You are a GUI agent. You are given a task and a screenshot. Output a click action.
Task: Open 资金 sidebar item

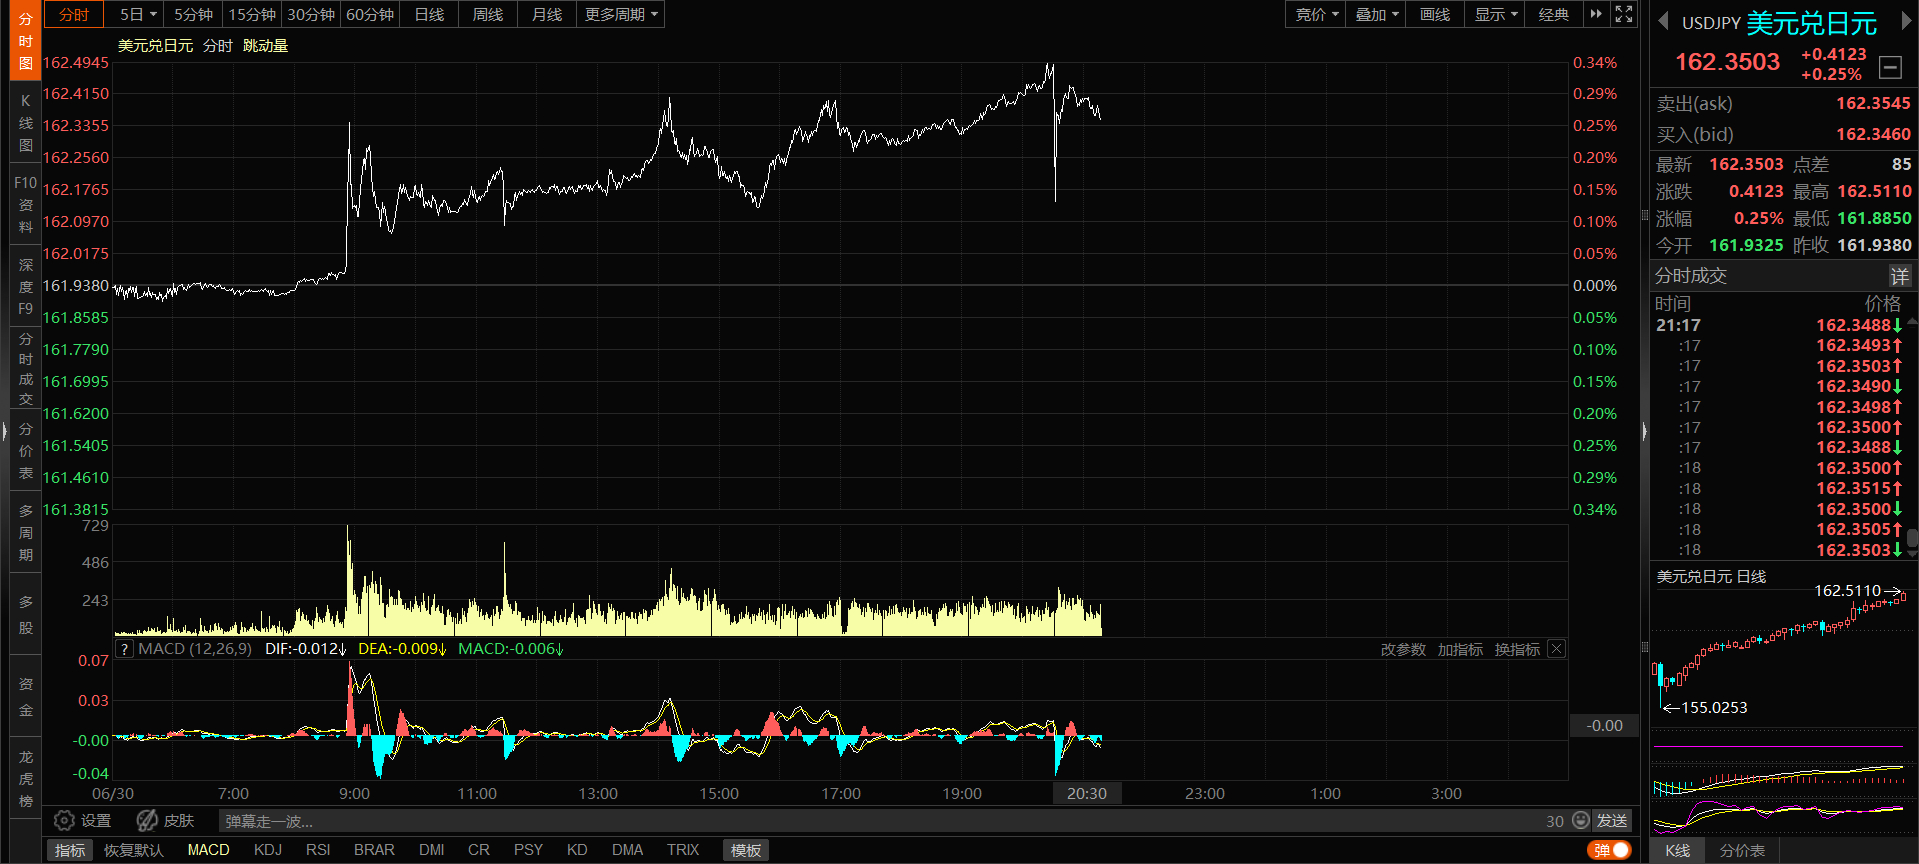click(x=25, y=697)
